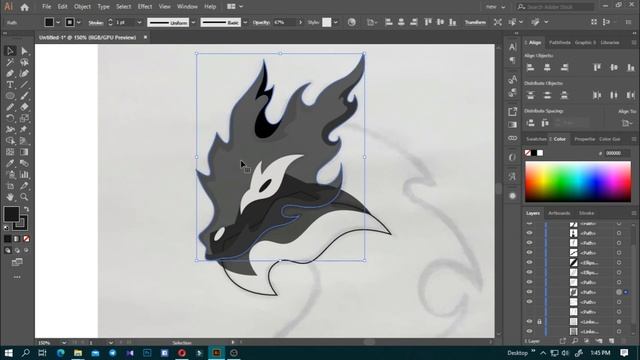Open the zoom level 150% dropdown
Screen dimensions: 640x360
[64, 343]
